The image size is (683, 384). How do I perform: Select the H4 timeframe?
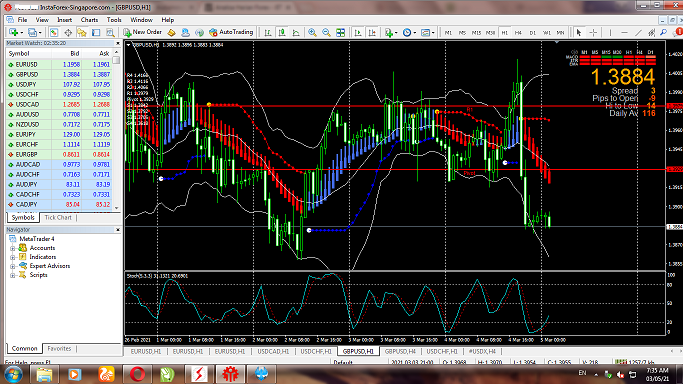(x=518, y=33)
